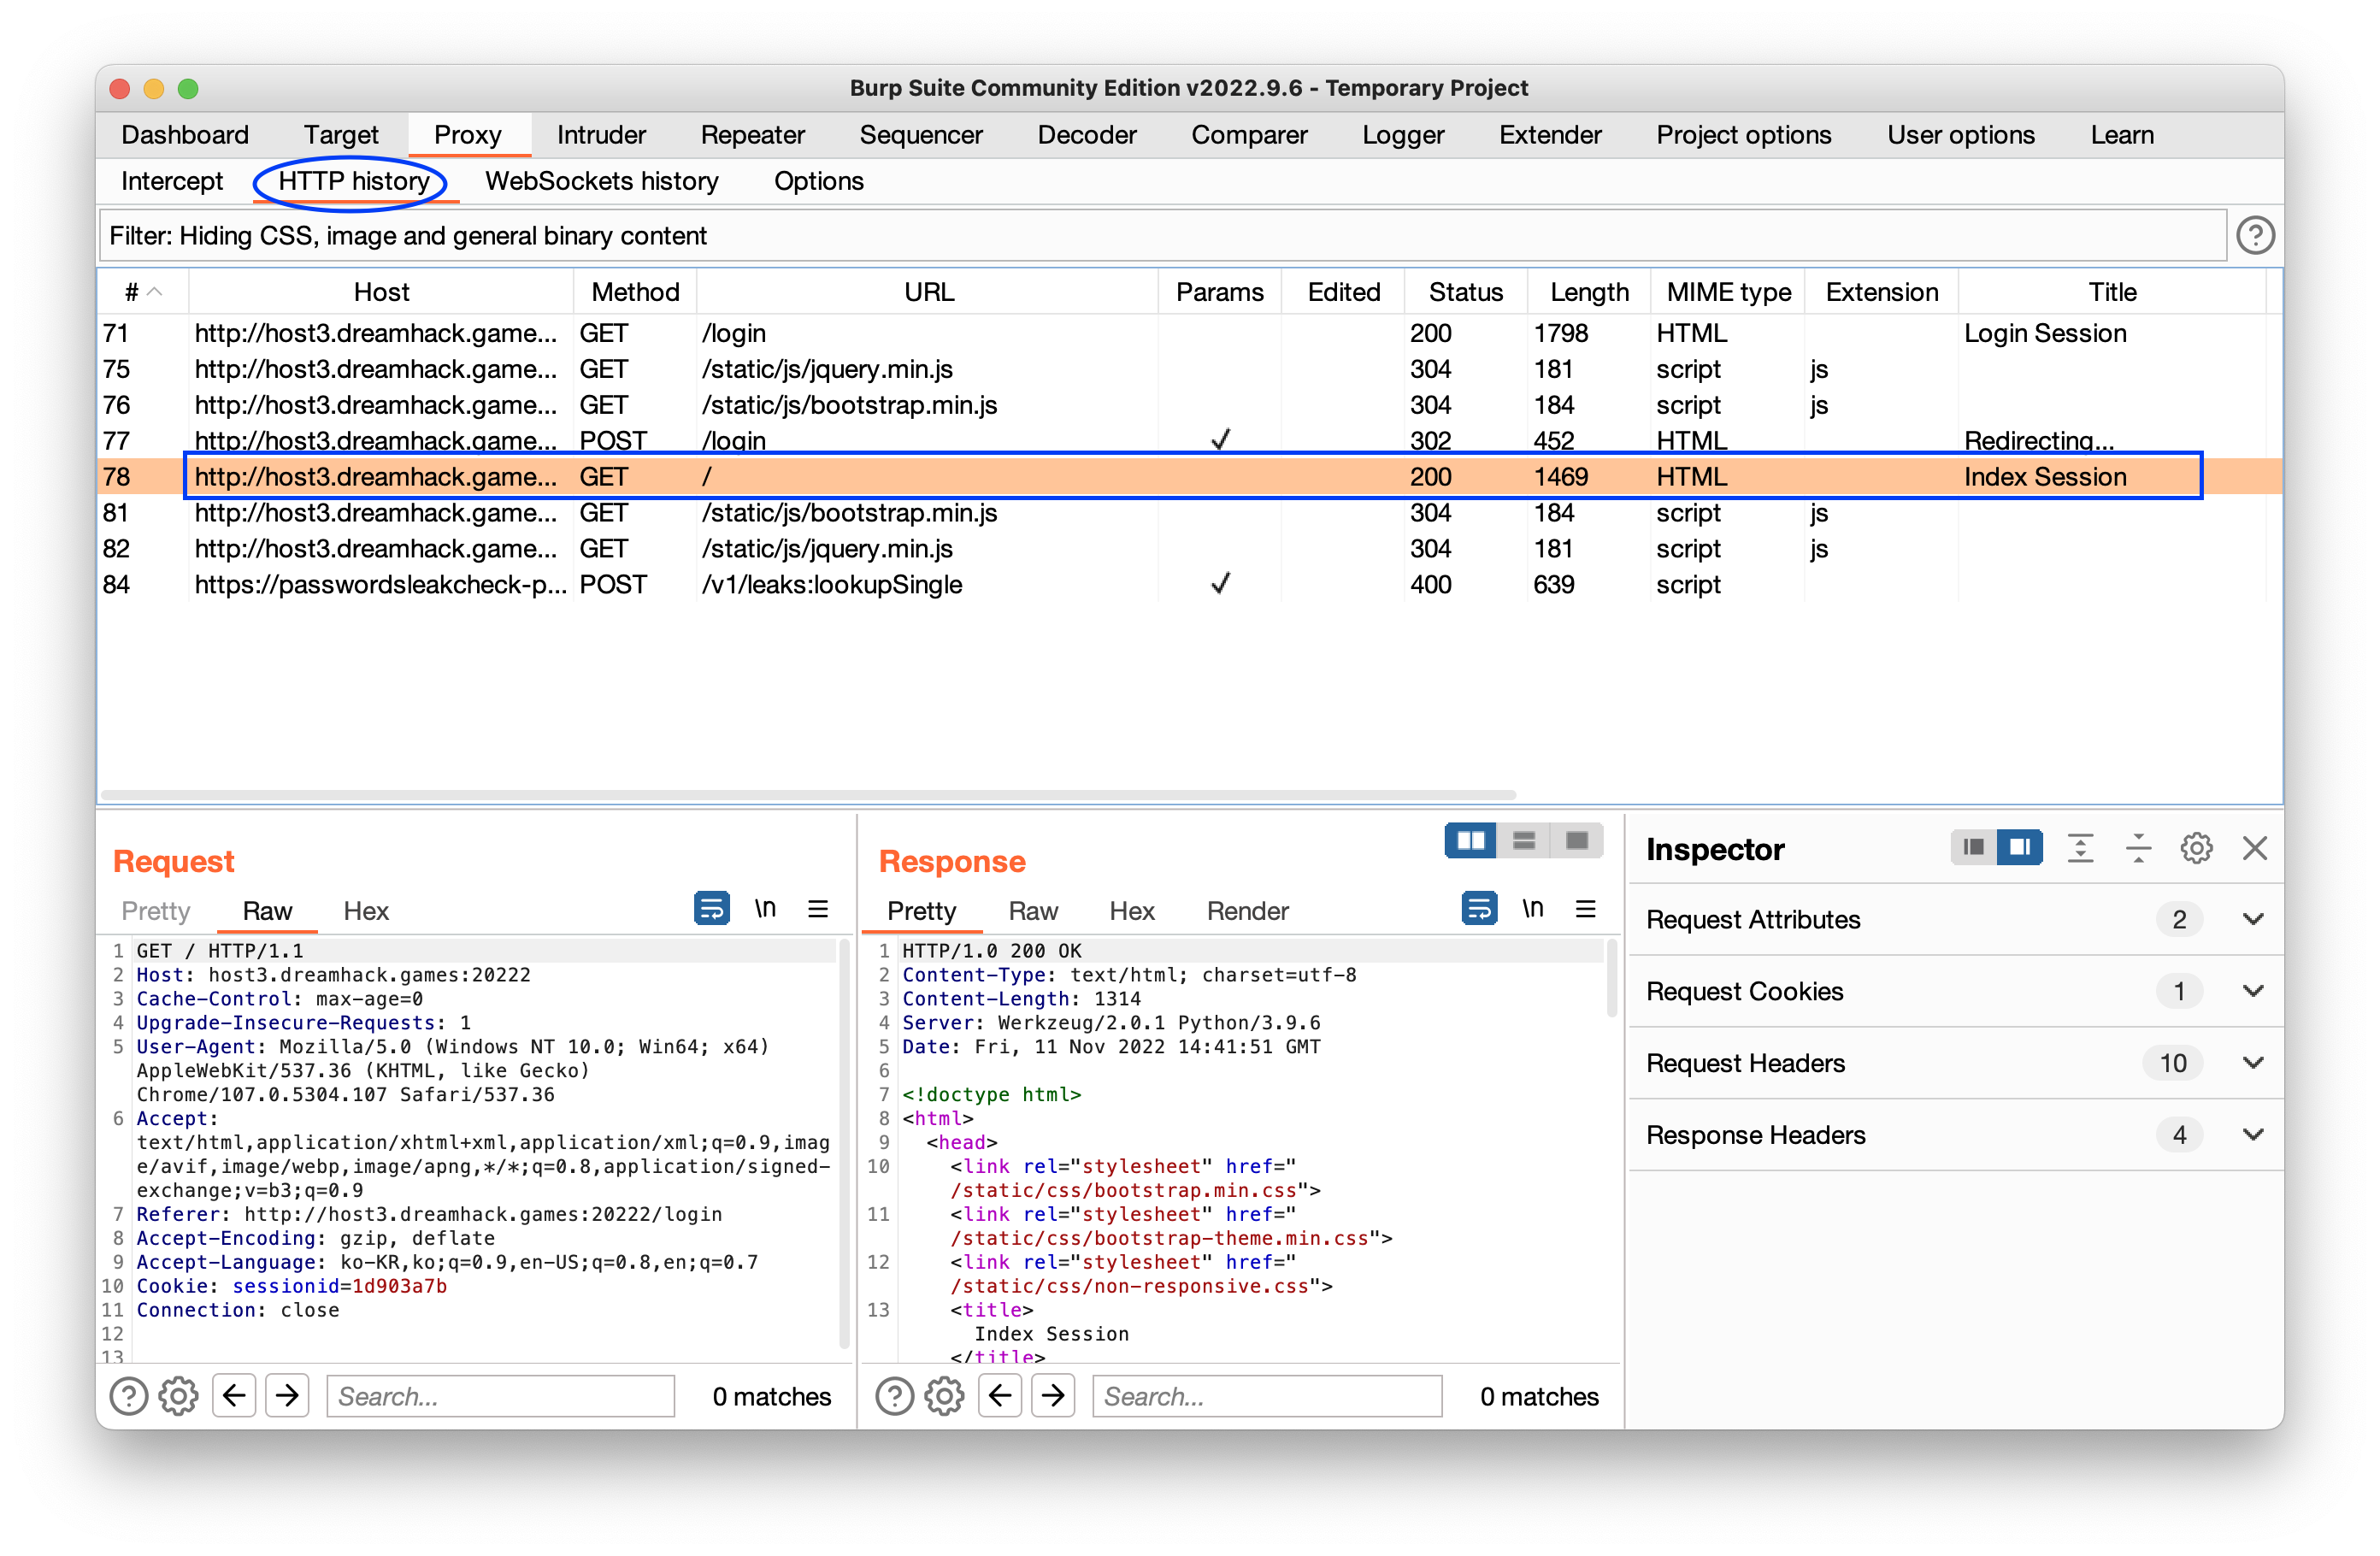2380x1556 pixels.
Task: Click Request search settings gear icon
Action: tap(179, 1396)
